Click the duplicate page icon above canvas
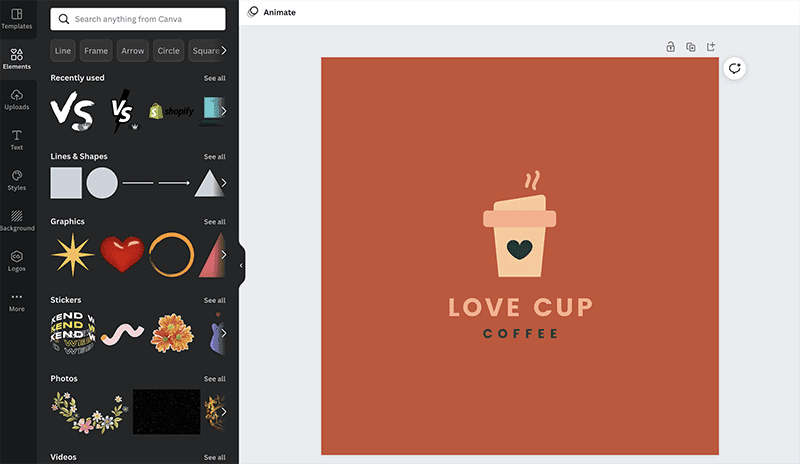800x464 pixels. coord(691,47)
